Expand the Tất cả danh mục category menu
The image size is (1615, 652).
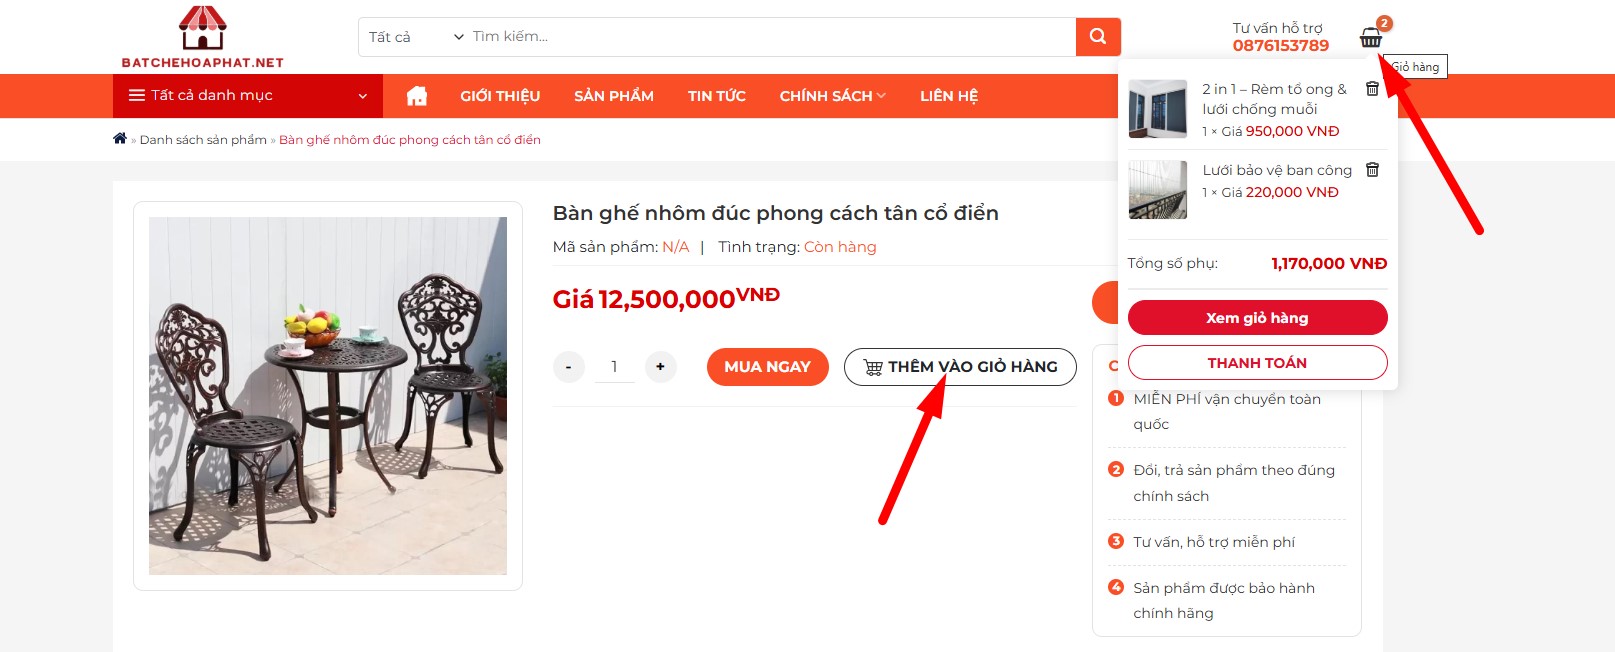click(x=248, y=96)
